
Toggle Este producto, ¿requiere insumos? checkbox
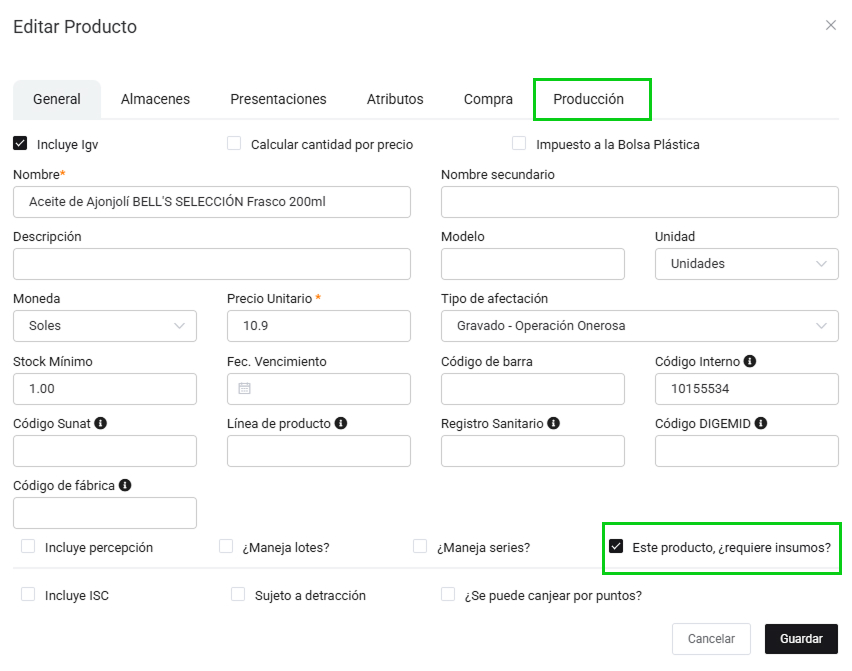point(616,547)
